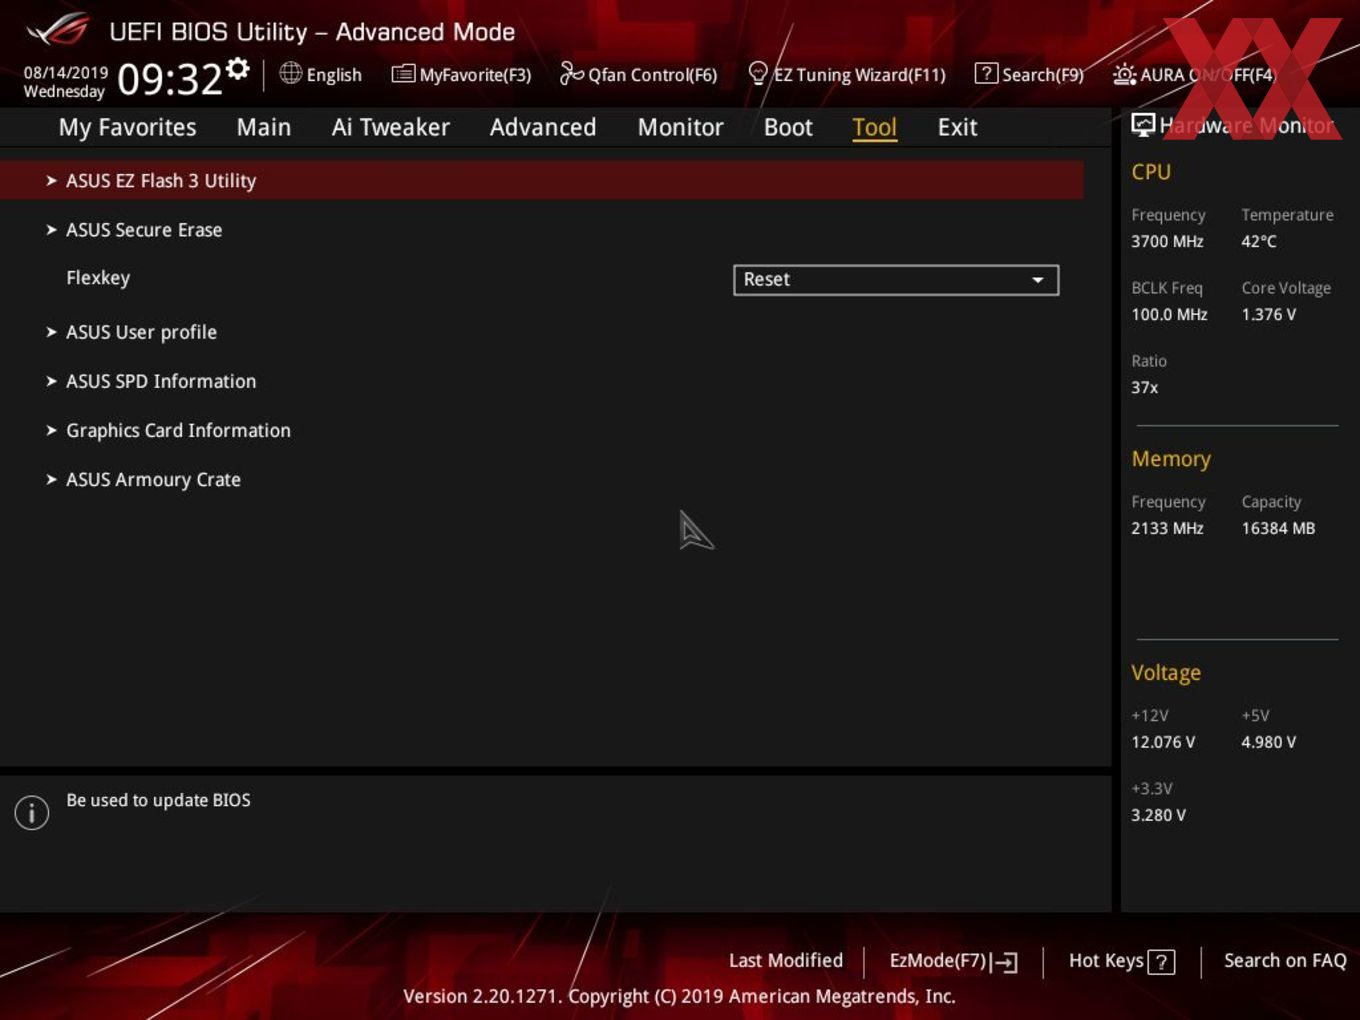Click the AURA light icon

[x=1124, y=74]
